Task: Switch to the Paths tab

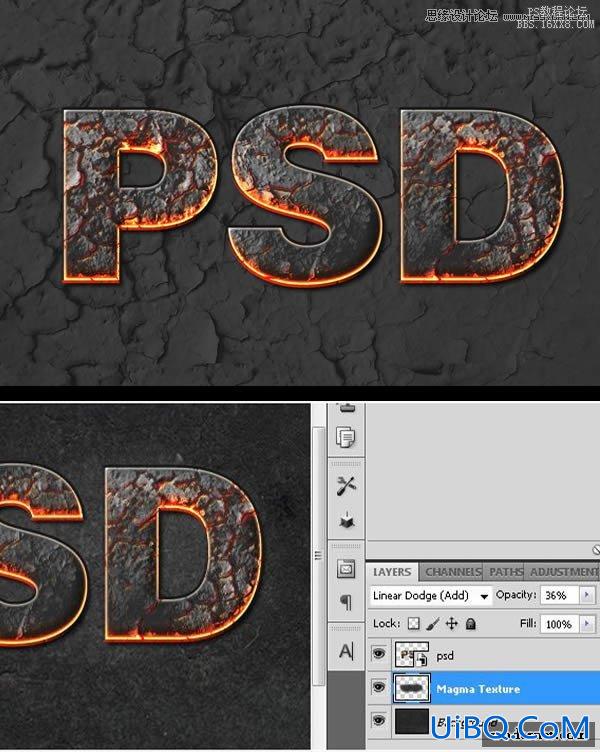Action: [x=506, y=572]
